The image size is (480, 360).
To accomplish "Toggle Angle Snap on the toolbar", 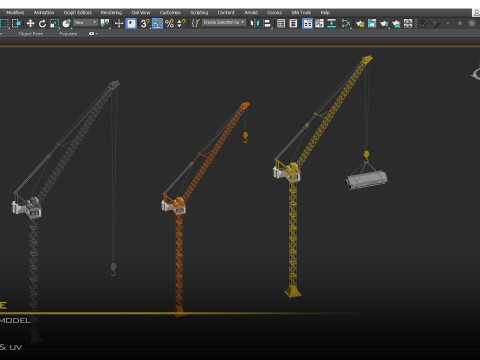I will (157, 23).
